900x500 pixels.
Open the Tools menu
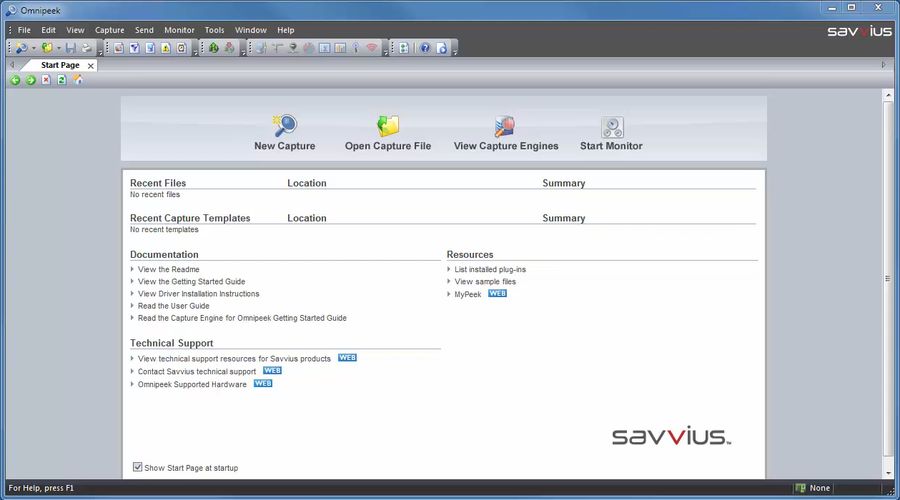click(215, 30)
